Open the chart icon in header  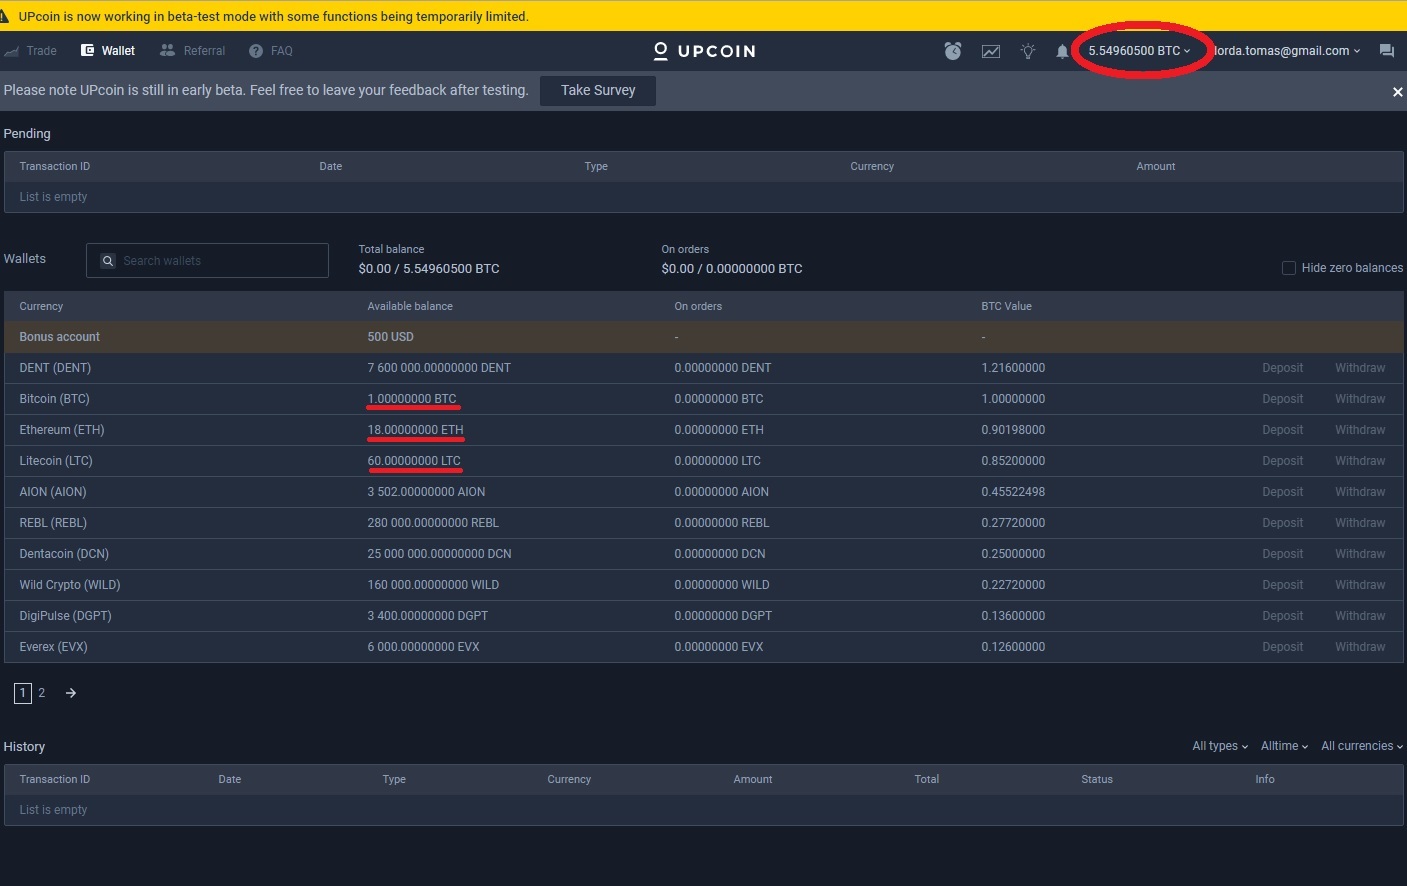point(991,51)
